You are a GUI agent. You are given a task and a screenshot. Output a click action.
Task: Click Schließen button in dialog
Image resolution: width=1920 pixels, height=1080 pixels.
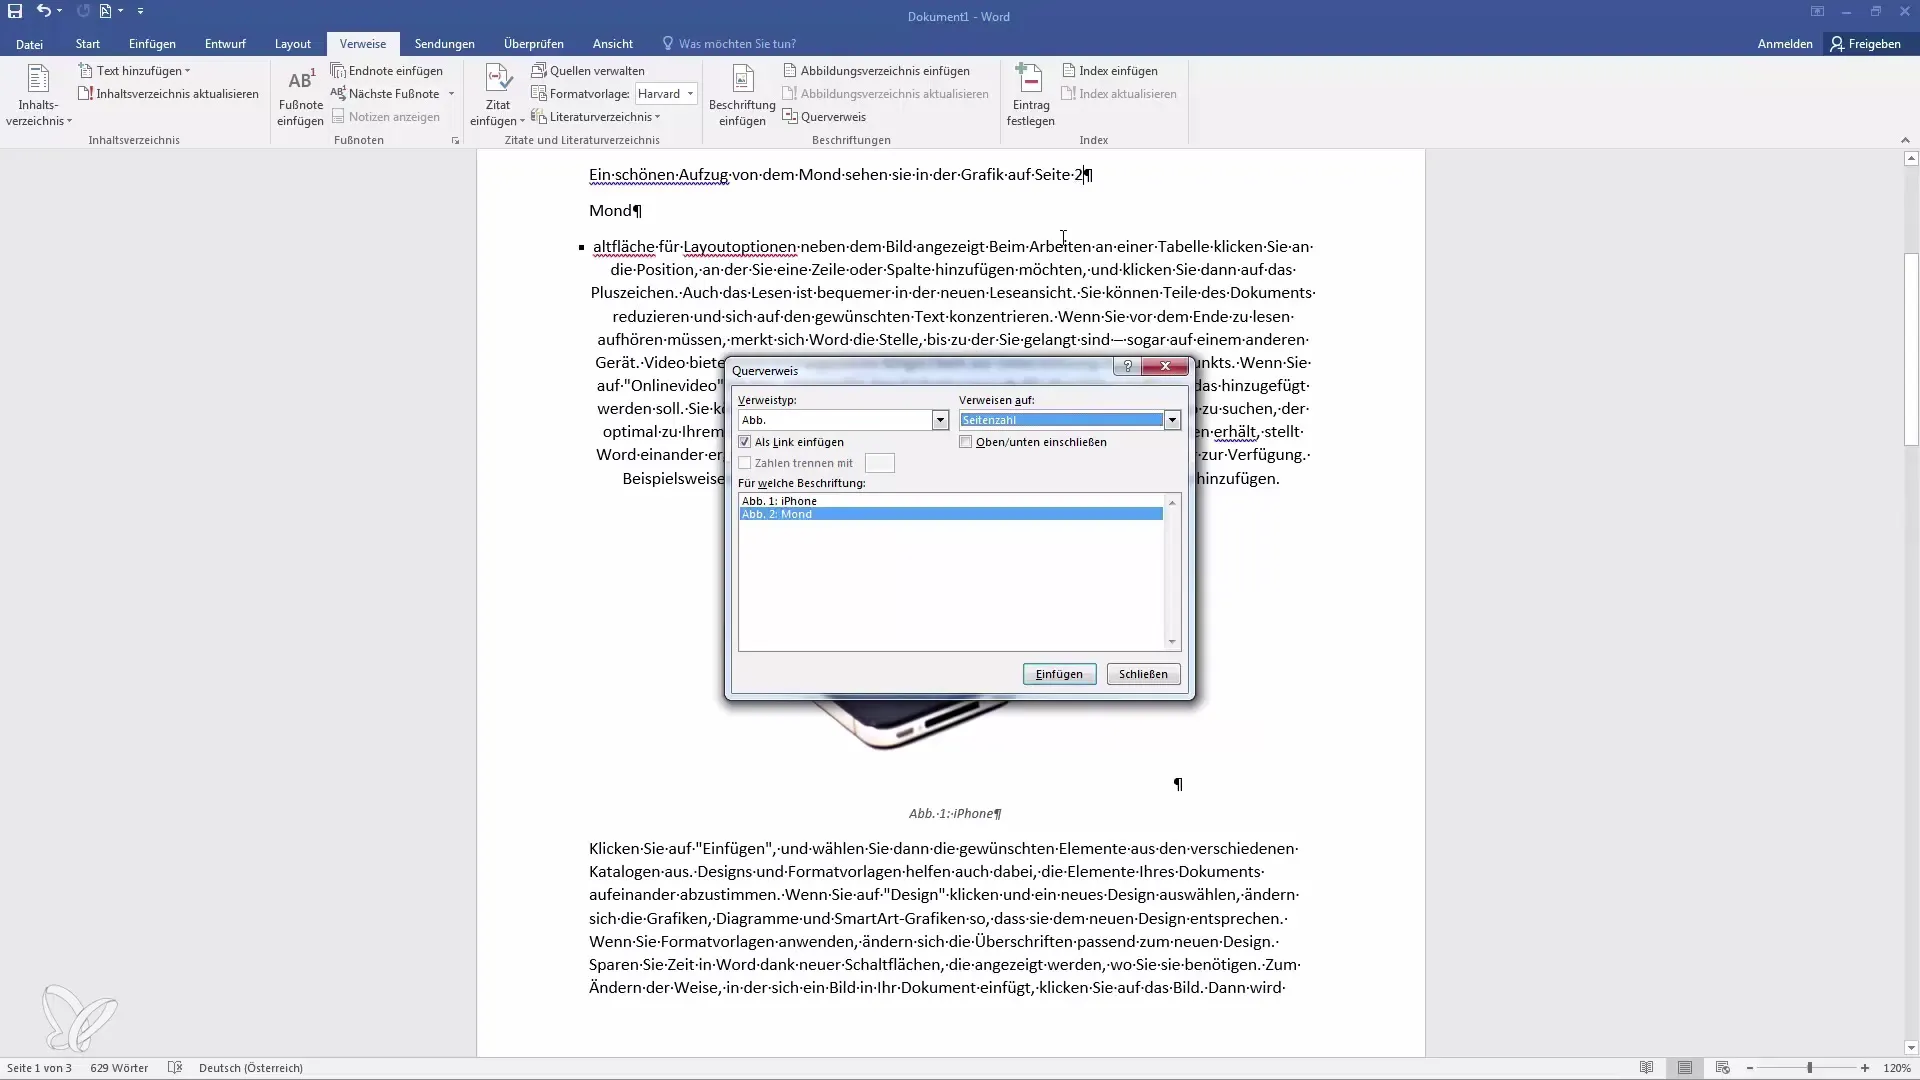pos(1143,674)
